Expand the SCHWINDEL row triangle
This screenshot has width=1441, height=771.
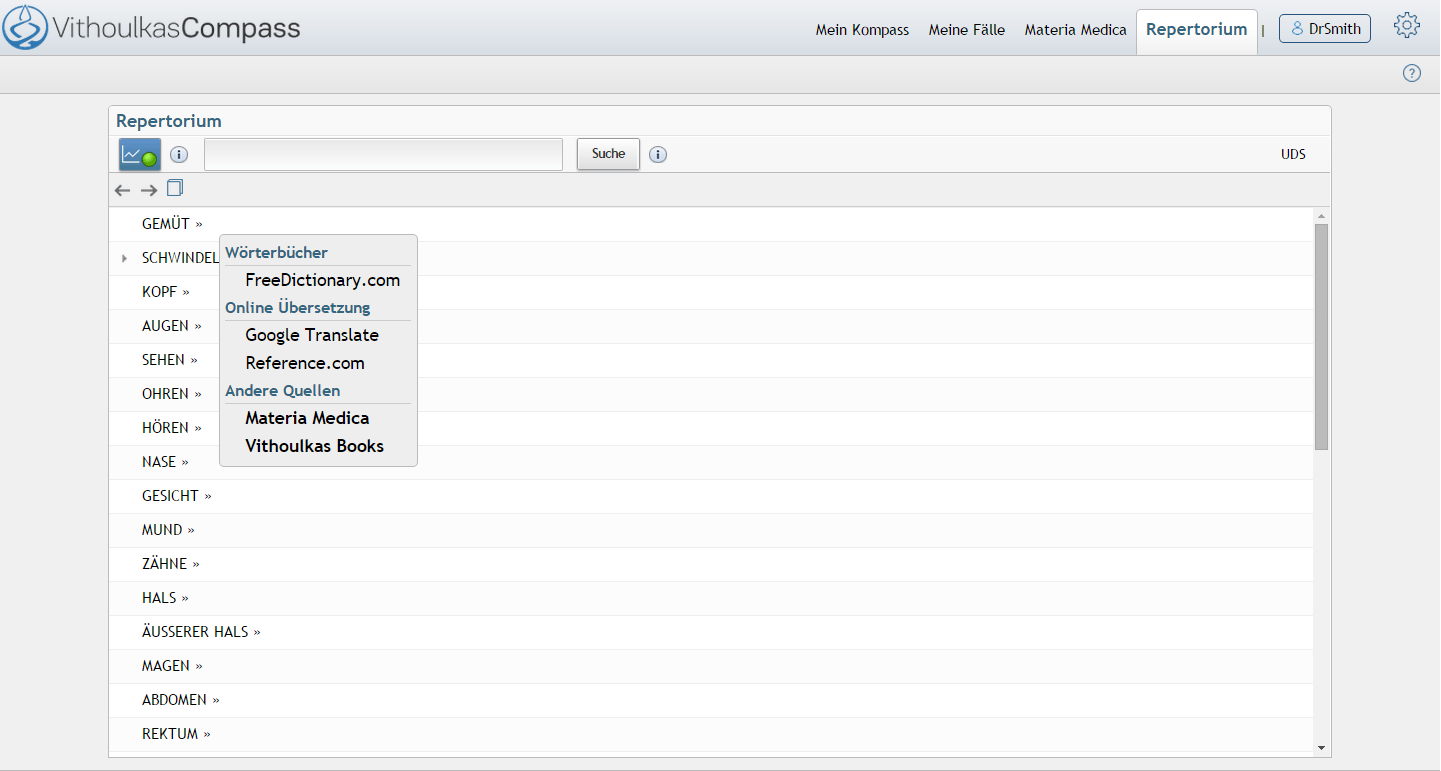pyautogui.click(x=124, y=258)
